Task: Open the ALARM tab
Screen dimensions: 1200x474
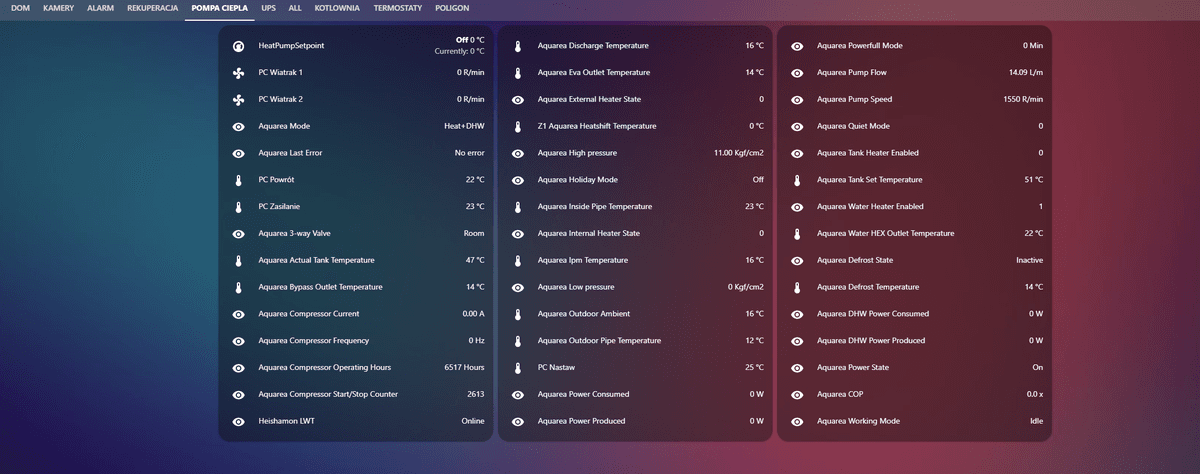Action: pyautogui.click(x=100, y=8)
